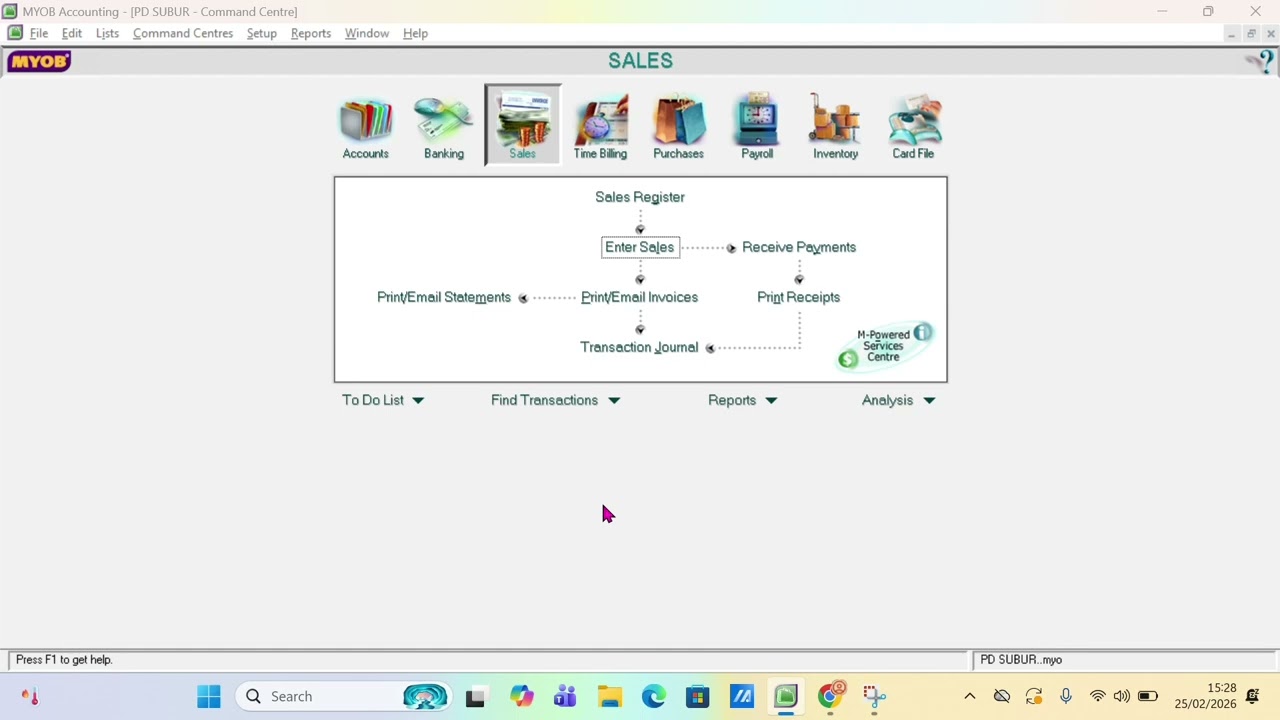Open battery status in tray

click(1147, 696)
